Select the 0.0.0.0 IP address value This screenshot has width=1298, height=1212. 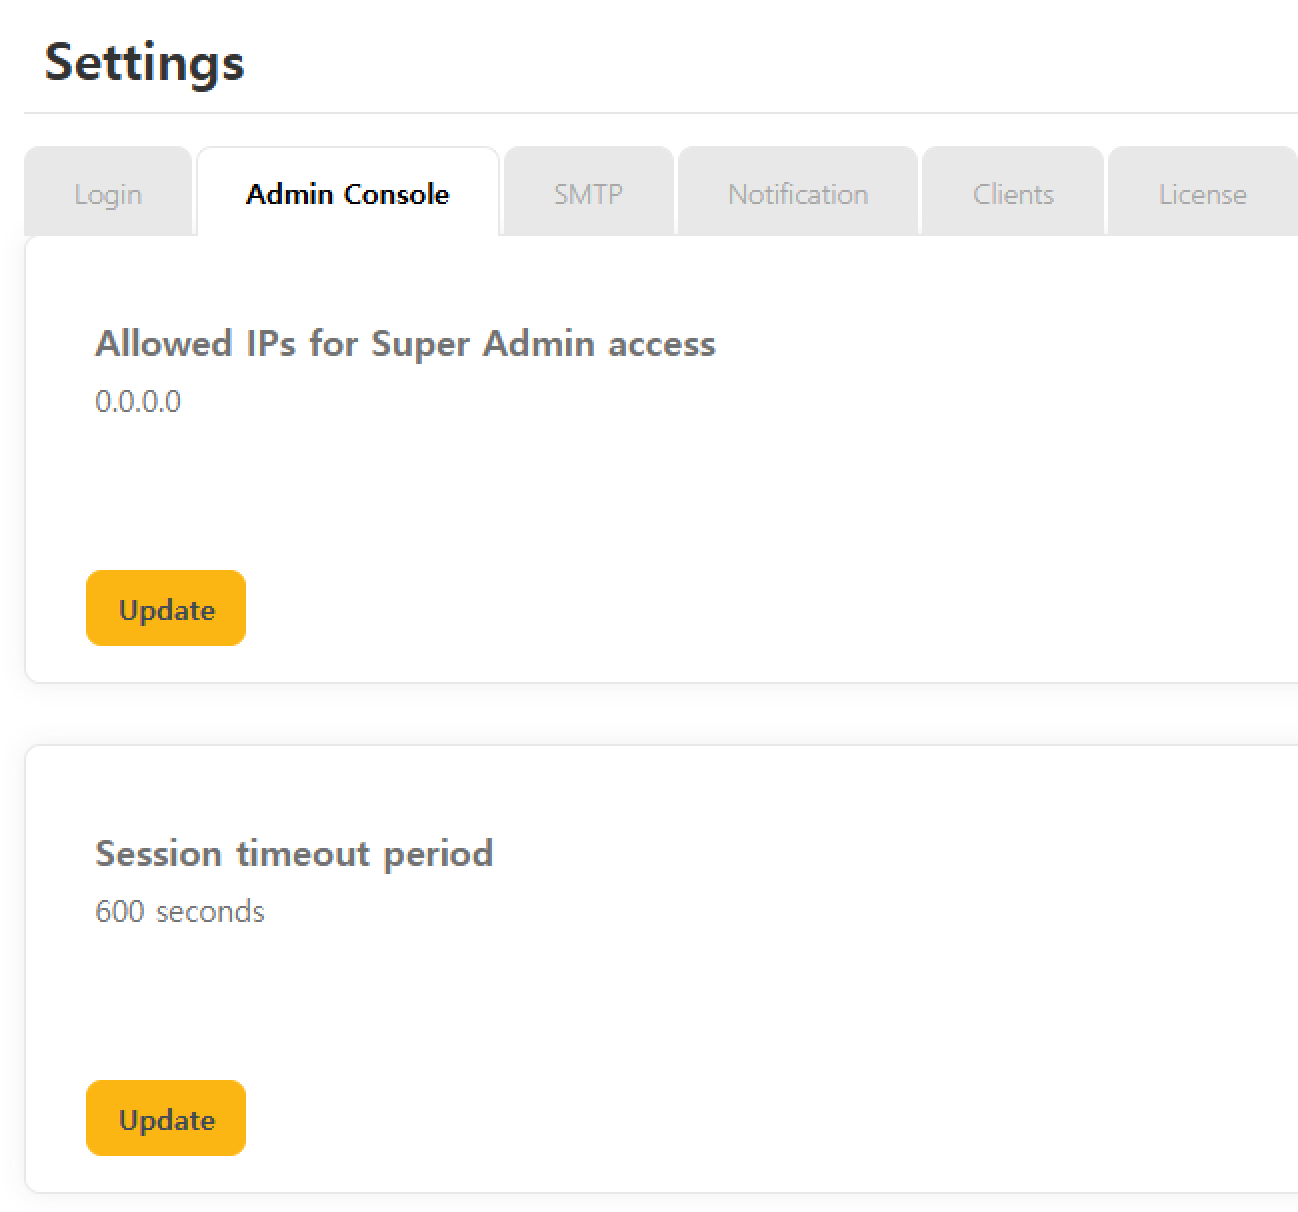click(138, 401)
